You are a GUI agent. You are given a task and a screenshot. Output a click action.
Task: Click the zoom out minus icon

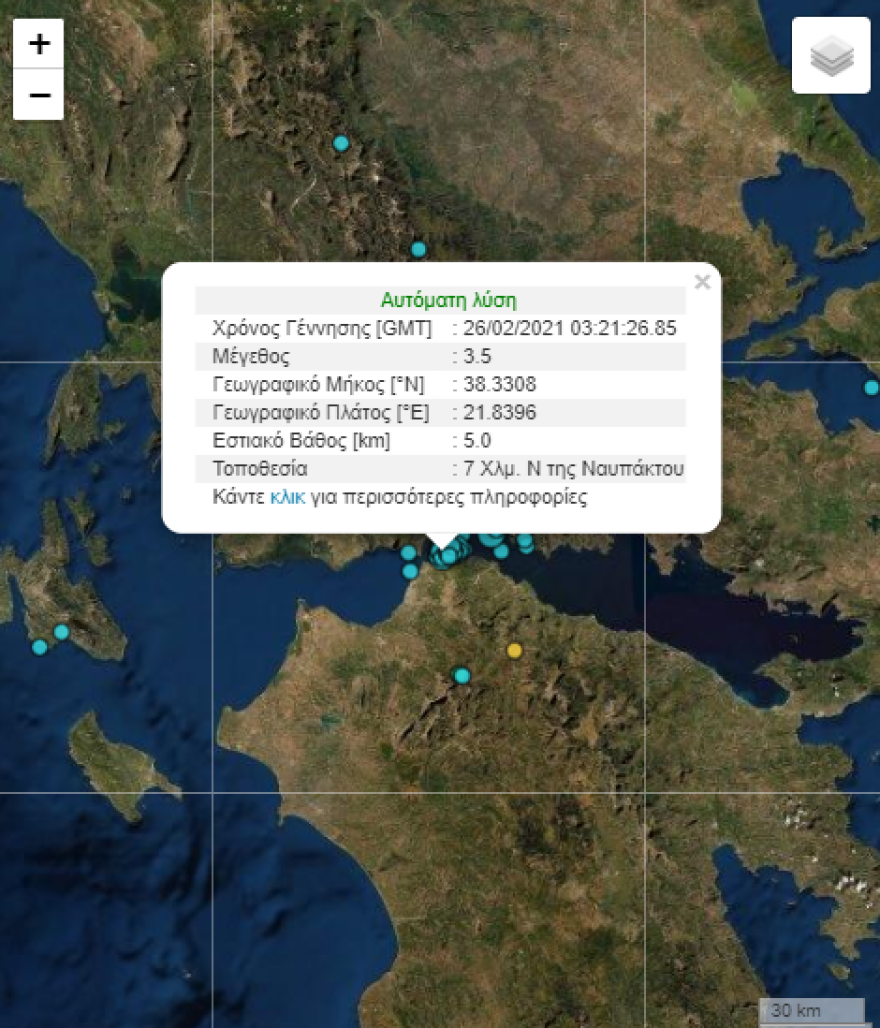pyautogui.click(x=37, y=95)
